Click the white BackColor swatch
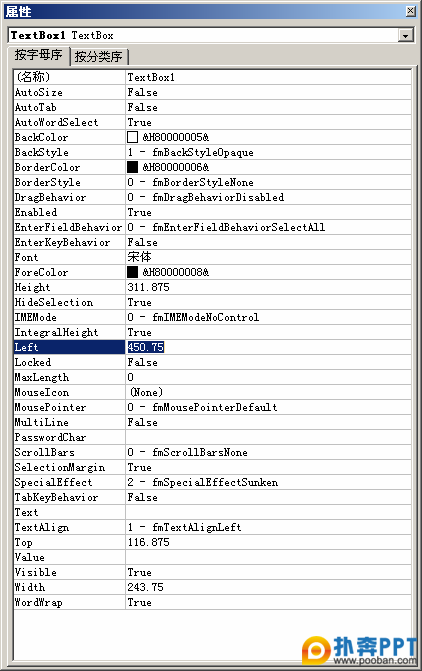This screenshot has height=671, width=422. click(x=133, y=137)
